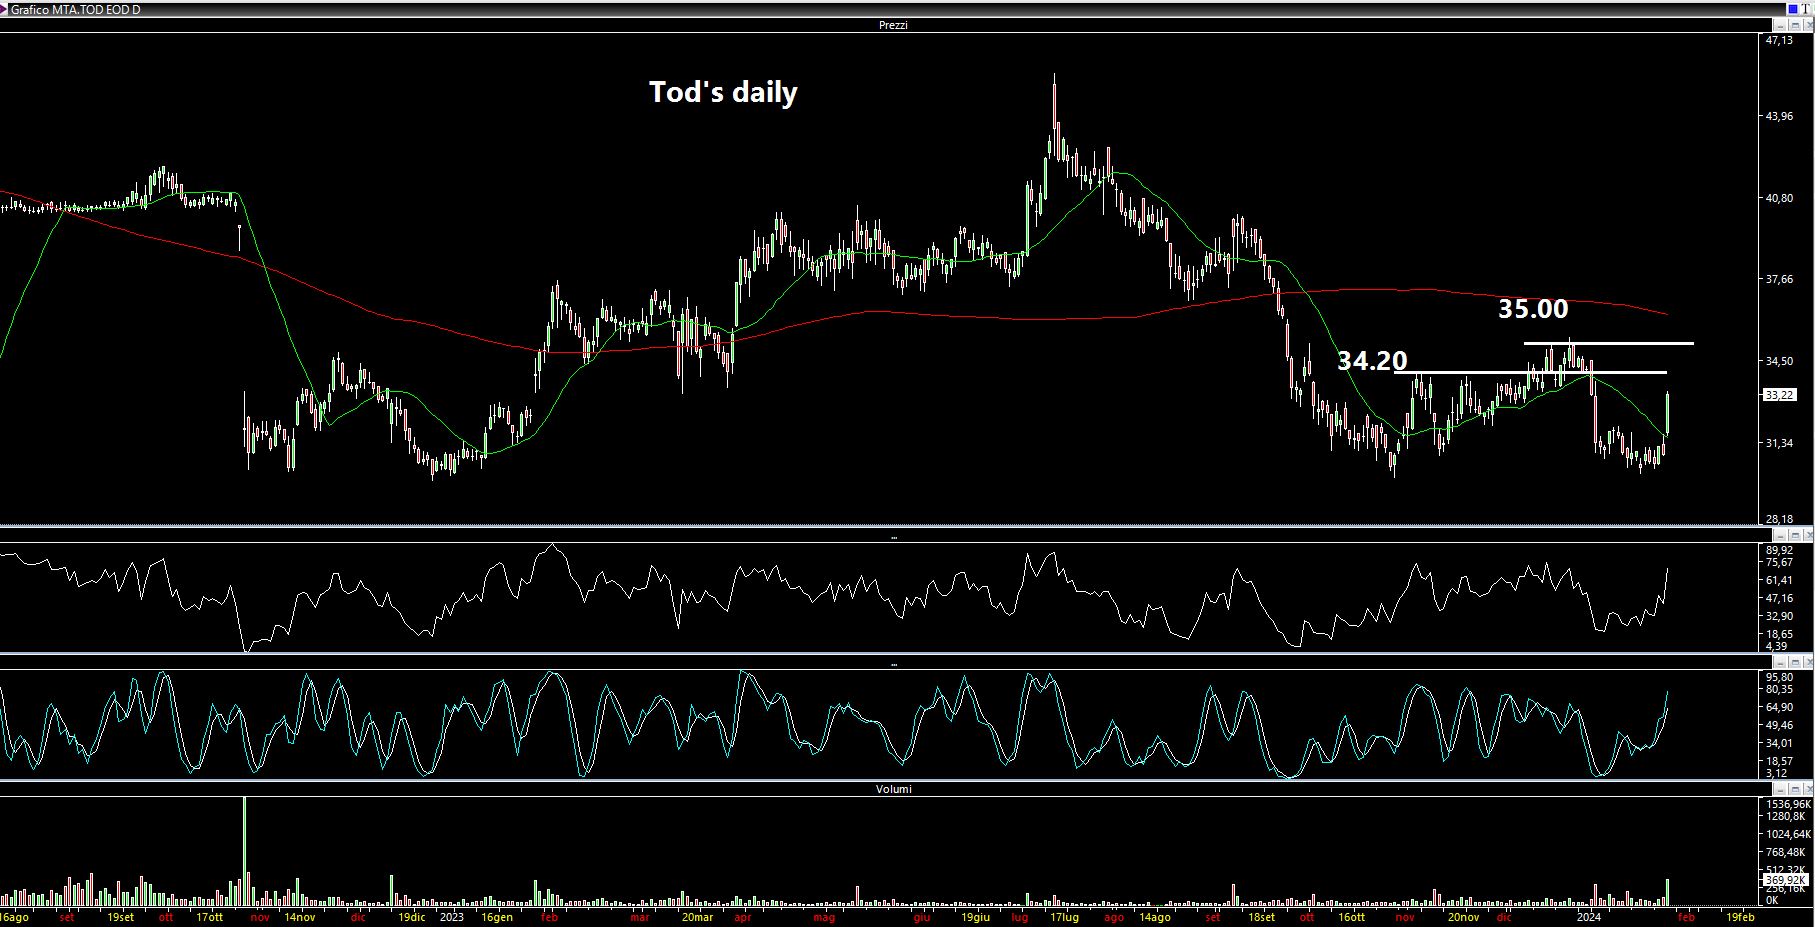Click the 95,80 stochastic axis value
The image size is (1815, 927).
pyautogui.click(x=1779, y=677)
